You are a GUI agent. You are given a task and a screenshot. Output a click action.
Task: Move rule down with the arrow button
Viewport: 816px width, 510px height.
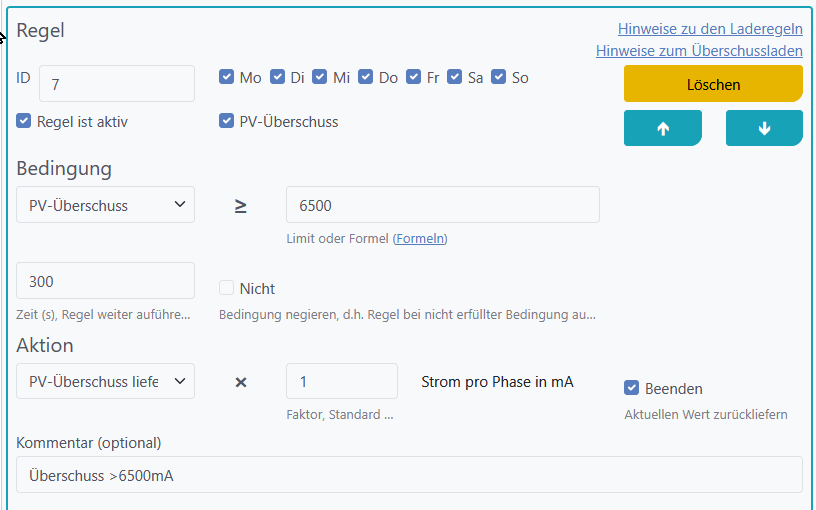pos(764,128)
